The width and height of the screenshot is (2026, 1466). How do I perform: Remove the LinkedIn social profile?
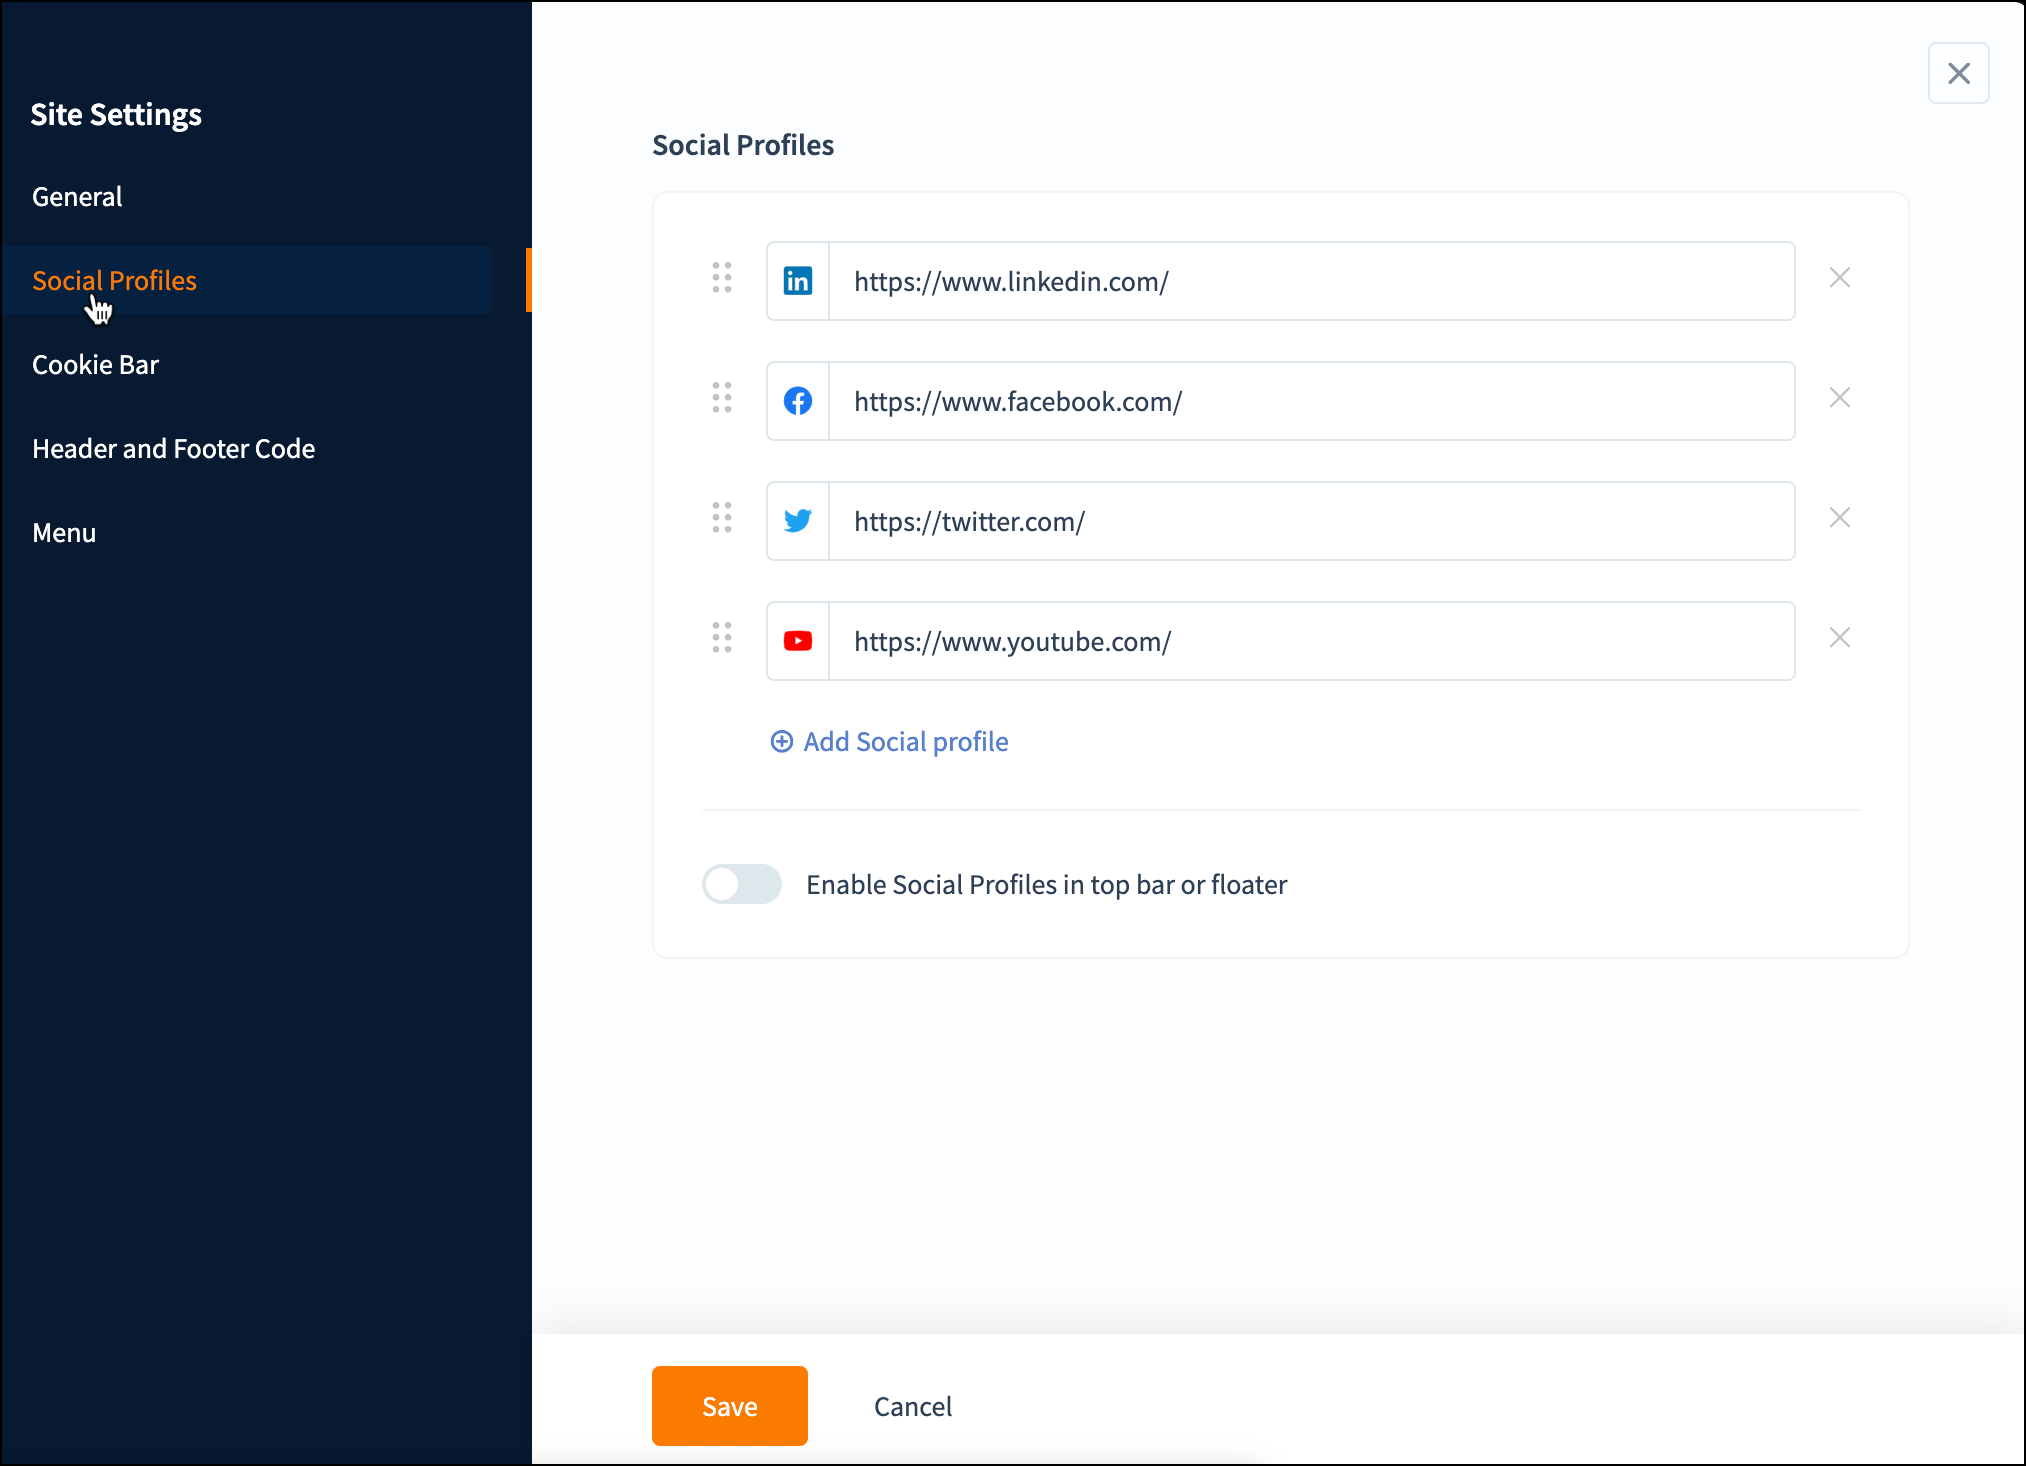[x=1840, y=278]
